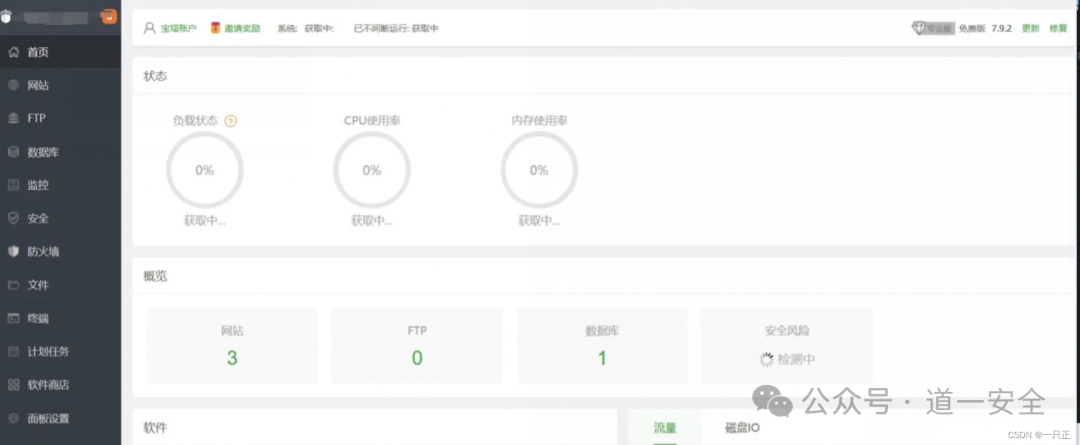Switch to the 磁盘IO tab
The image size is (1080, 445).
coord(742,428)
